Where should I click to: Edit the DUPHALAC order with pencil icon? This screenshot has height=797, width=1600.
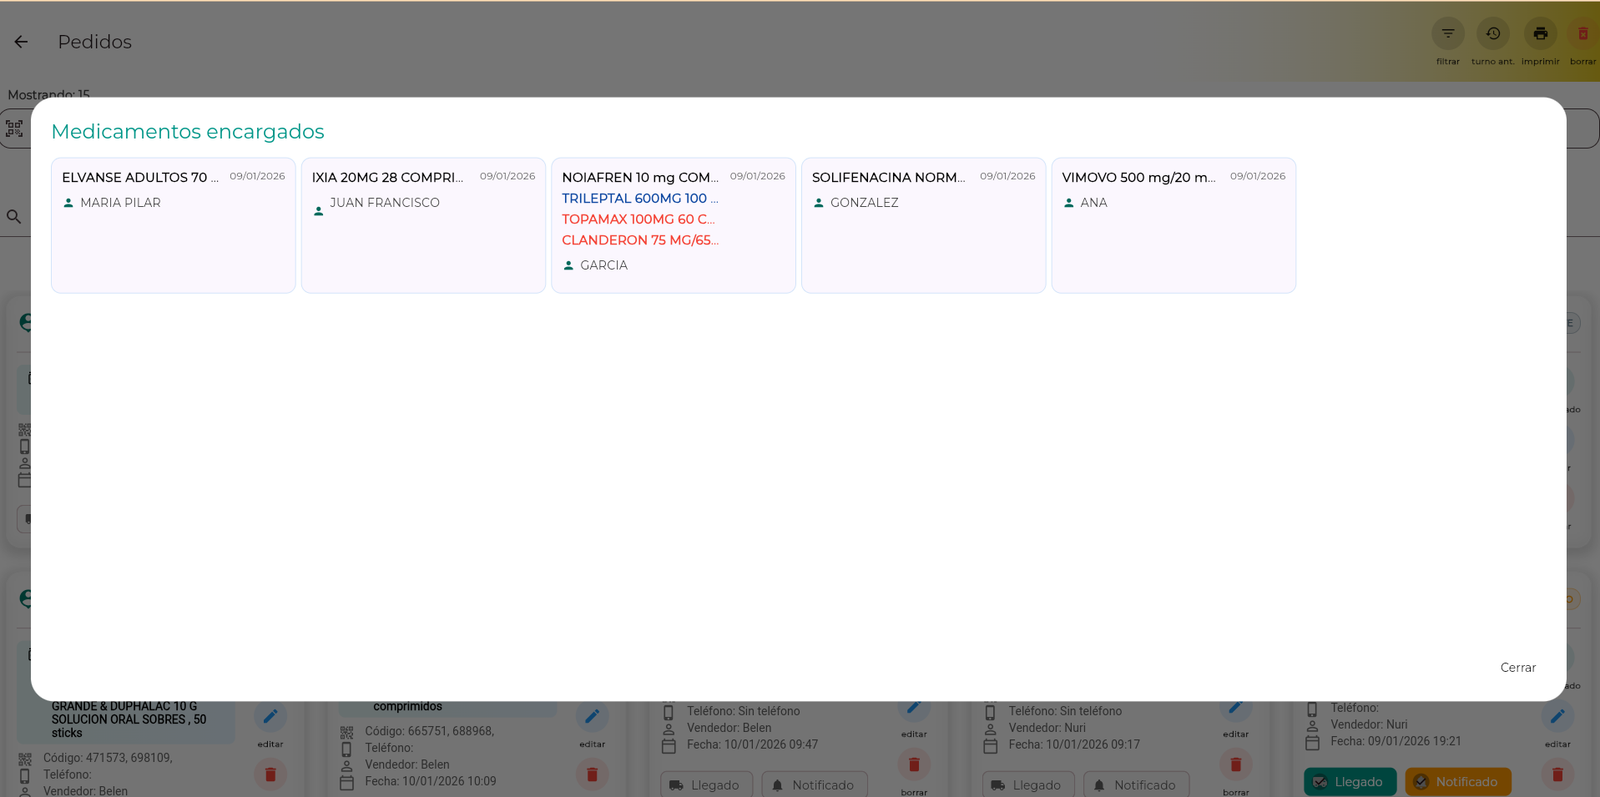[270, 717]
